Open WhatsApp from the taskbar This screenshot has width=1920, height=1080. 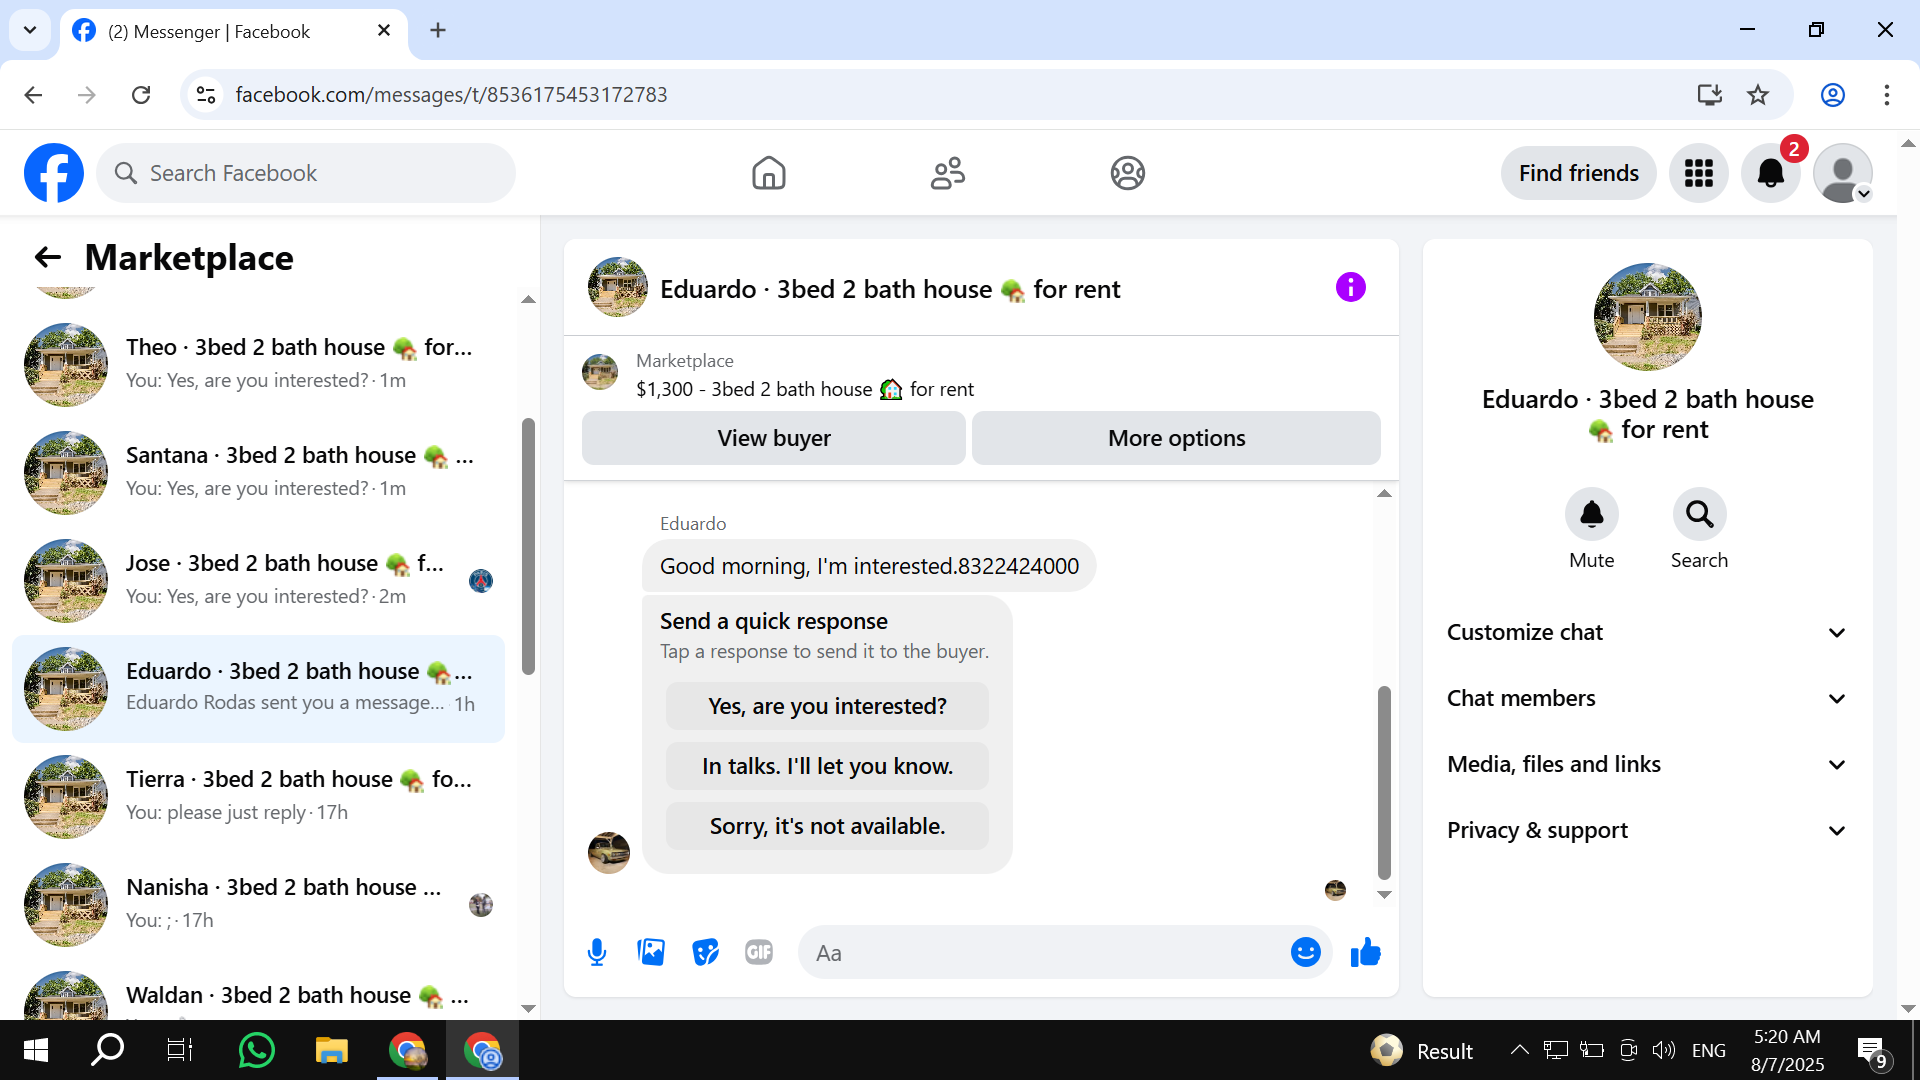click(257, 1051)
